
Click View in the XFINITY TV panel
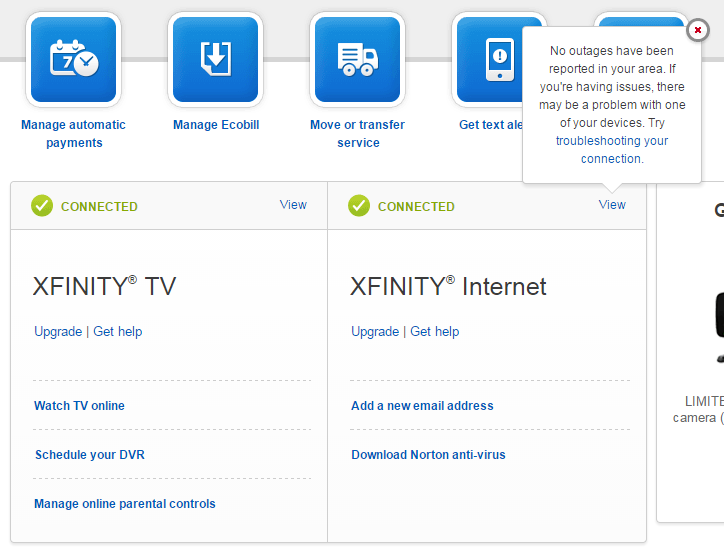click(x=293, y=205)
